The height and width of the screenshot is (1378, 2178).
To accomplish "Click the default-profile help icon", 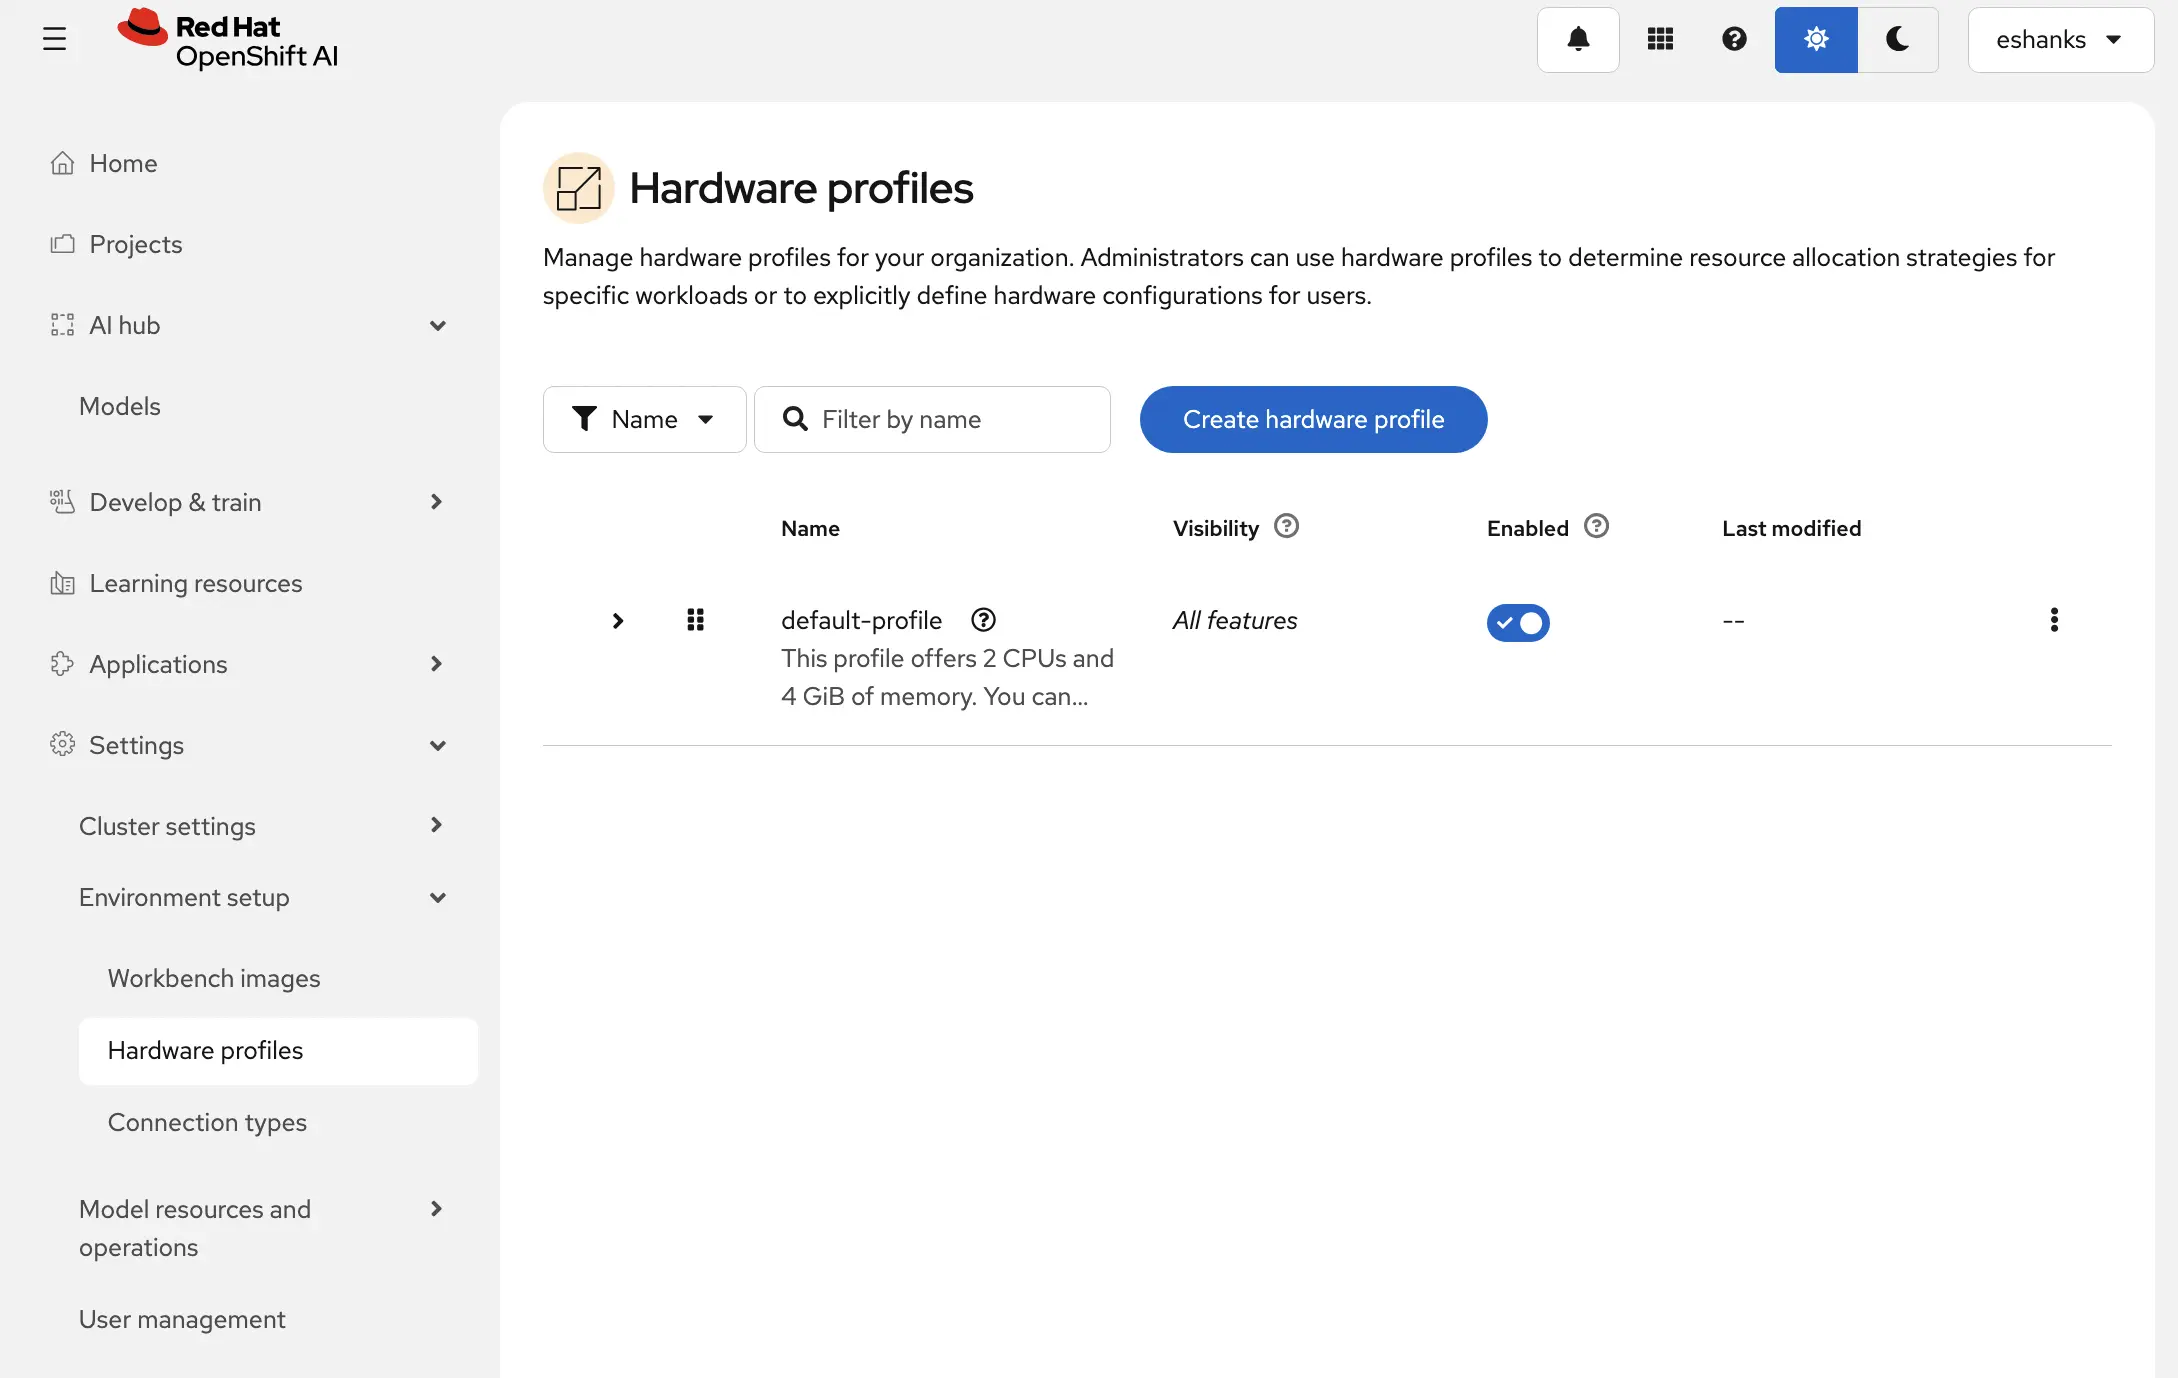I will coord(983,620).
